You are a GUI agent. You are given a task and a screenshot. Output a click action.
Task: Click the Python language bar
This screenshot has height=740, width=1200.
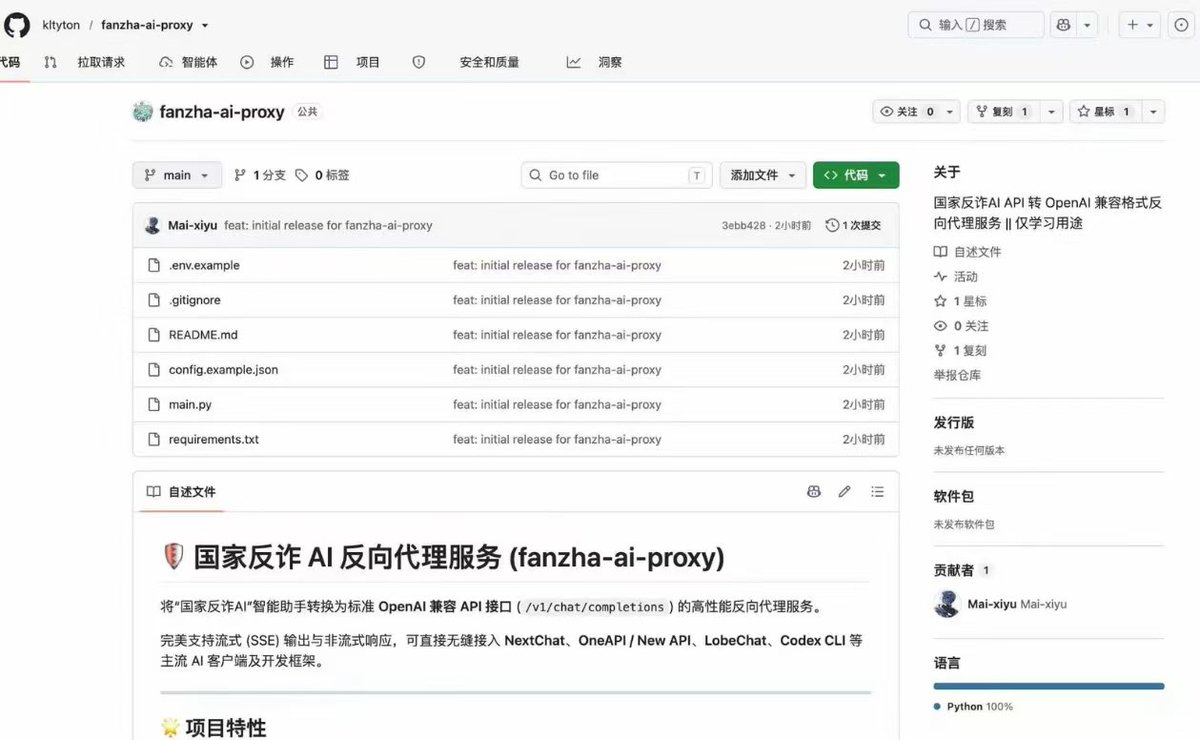[1049, 686]
